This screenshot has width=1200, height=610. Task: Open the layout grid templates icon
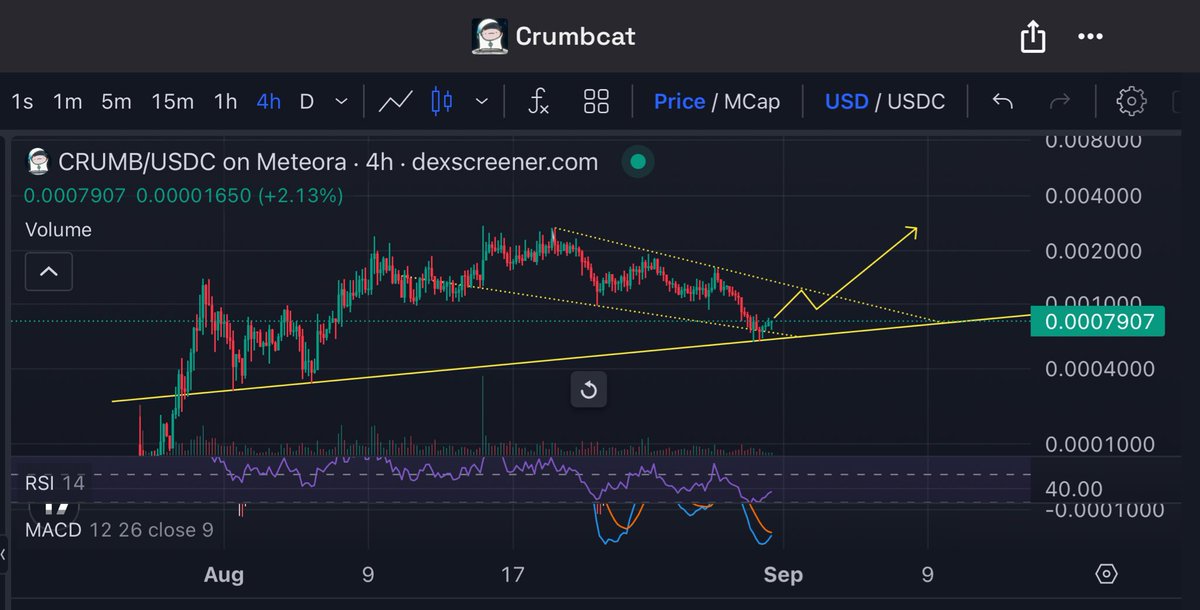point(597,101)
